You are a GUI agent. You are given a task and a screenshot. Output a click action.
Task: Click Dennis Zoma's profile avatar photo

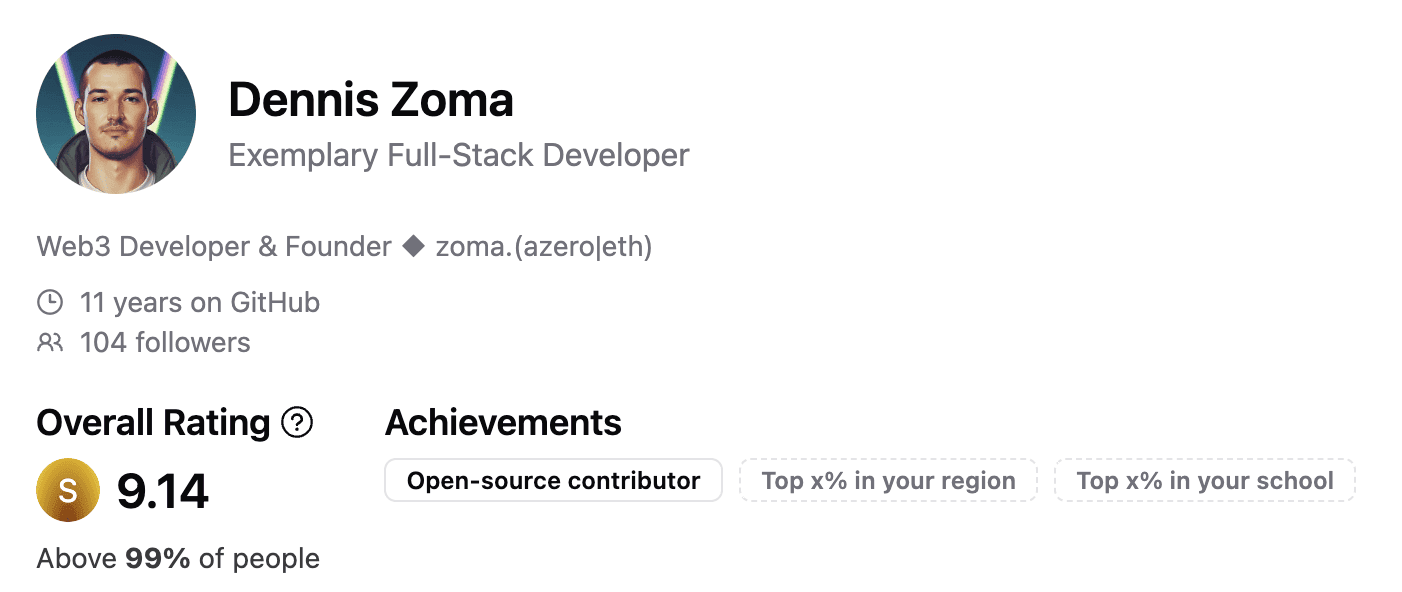coord(116,114)
